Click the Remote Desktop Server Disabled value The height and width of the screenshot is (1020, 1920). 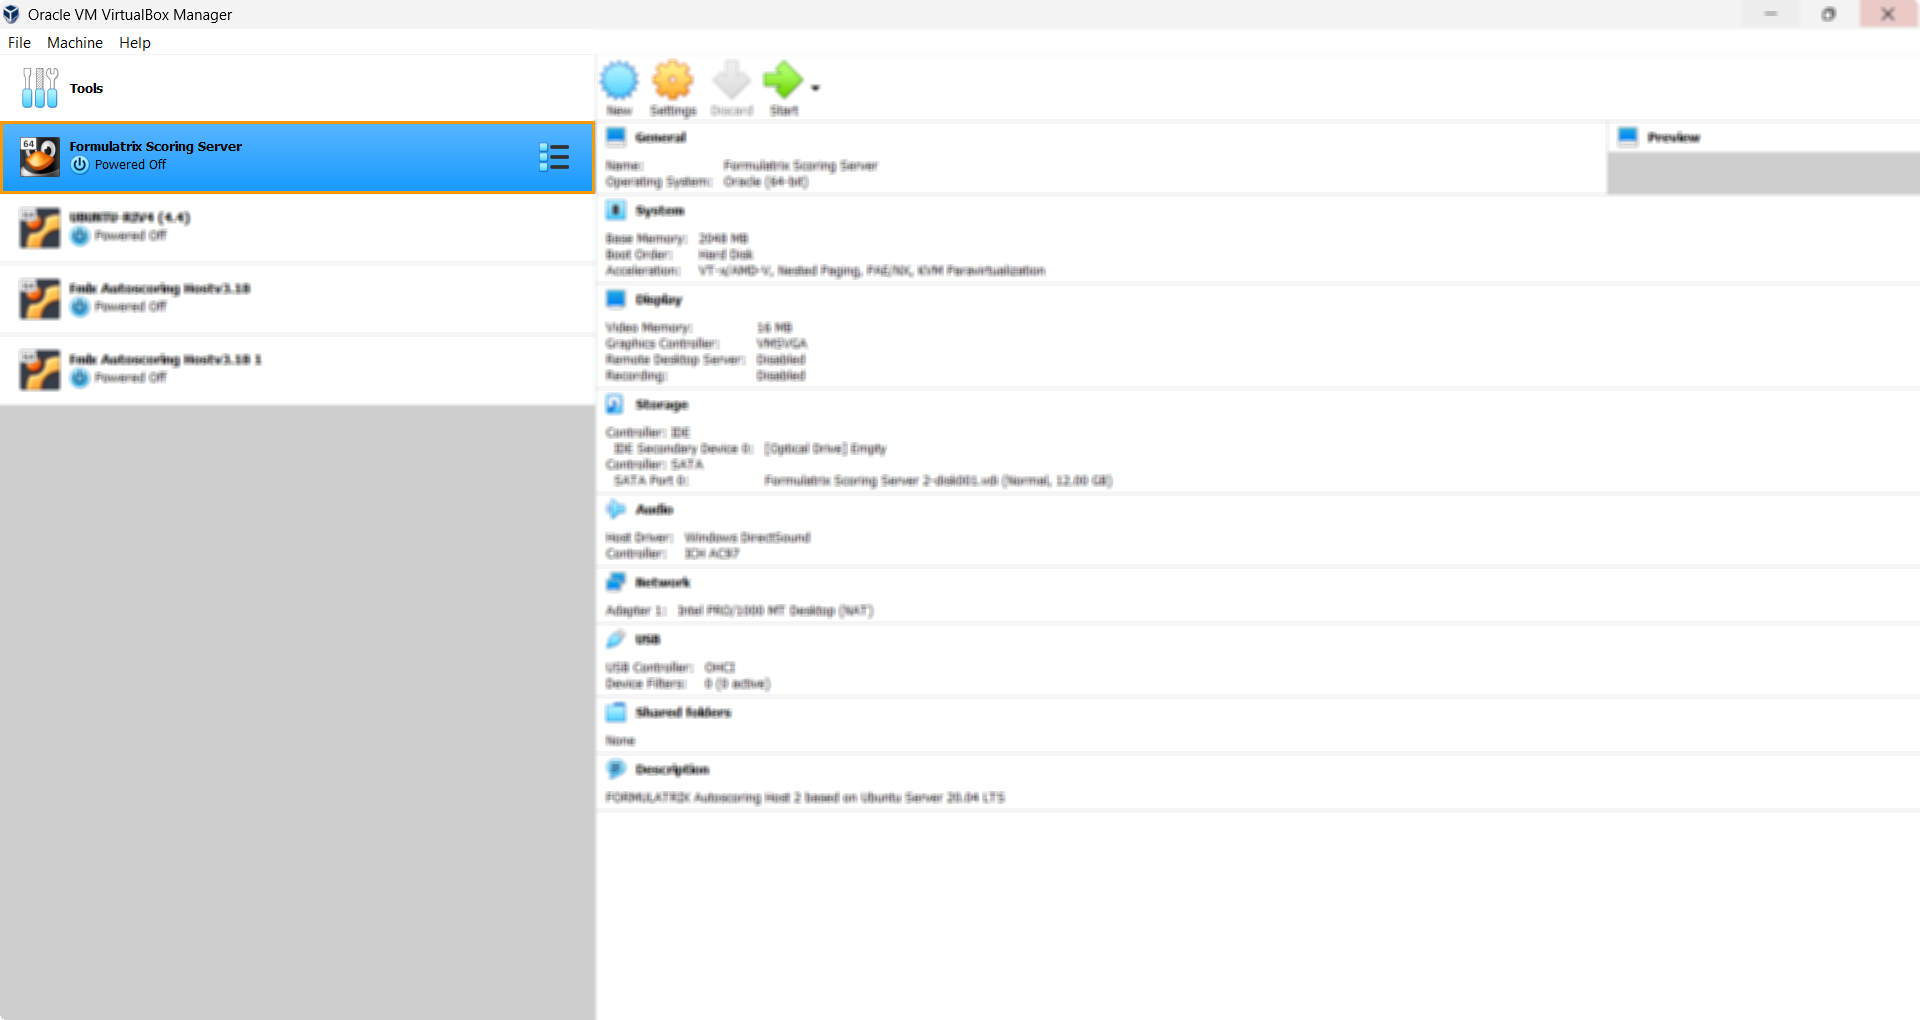point(781,360)
